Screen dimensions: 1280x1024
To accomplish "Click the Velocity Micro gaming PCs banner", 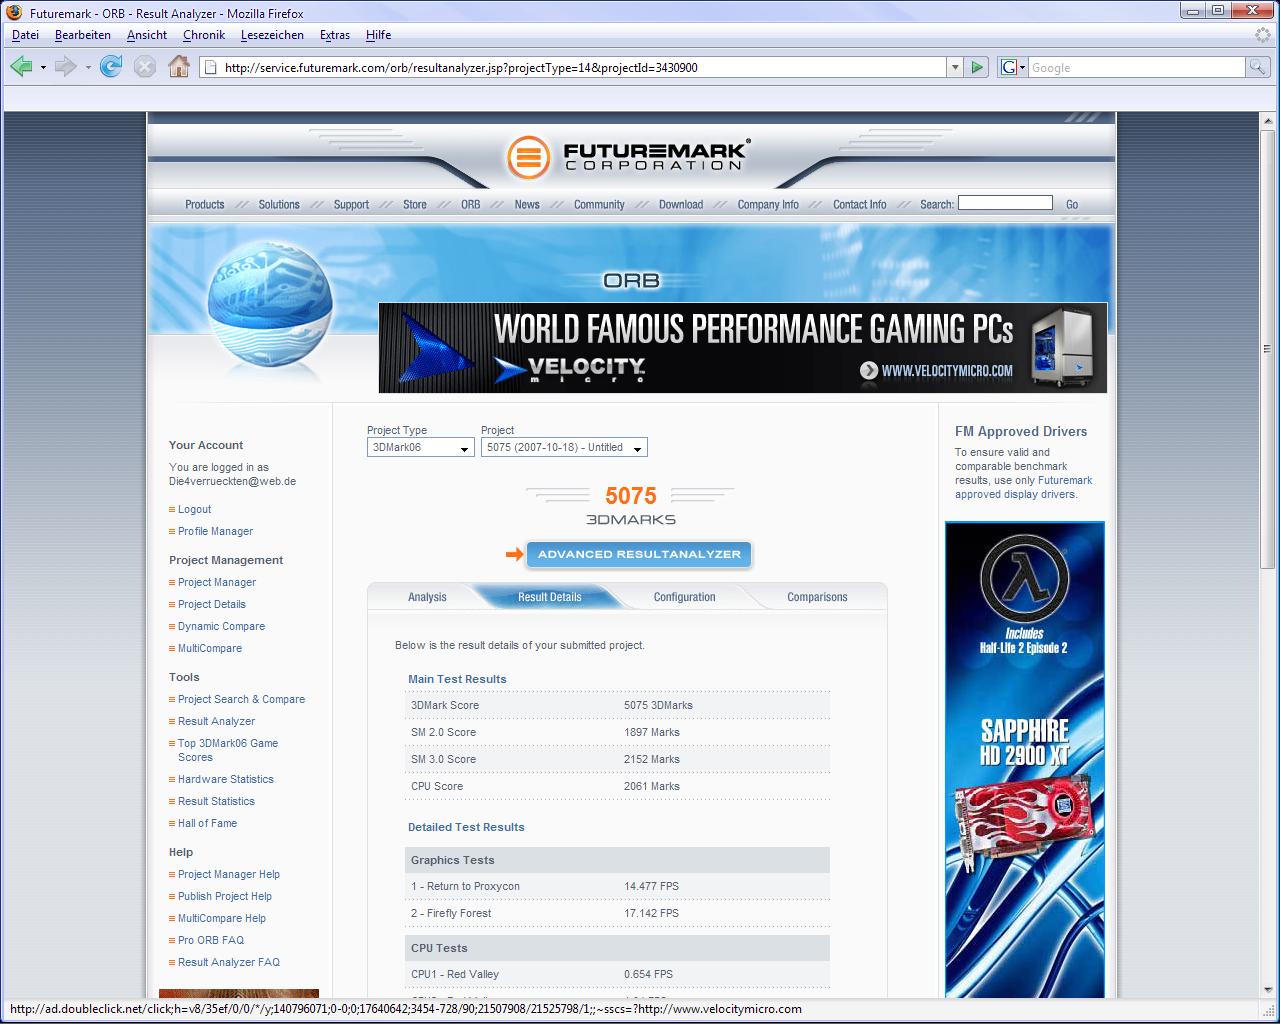I will tap(743, 347).
